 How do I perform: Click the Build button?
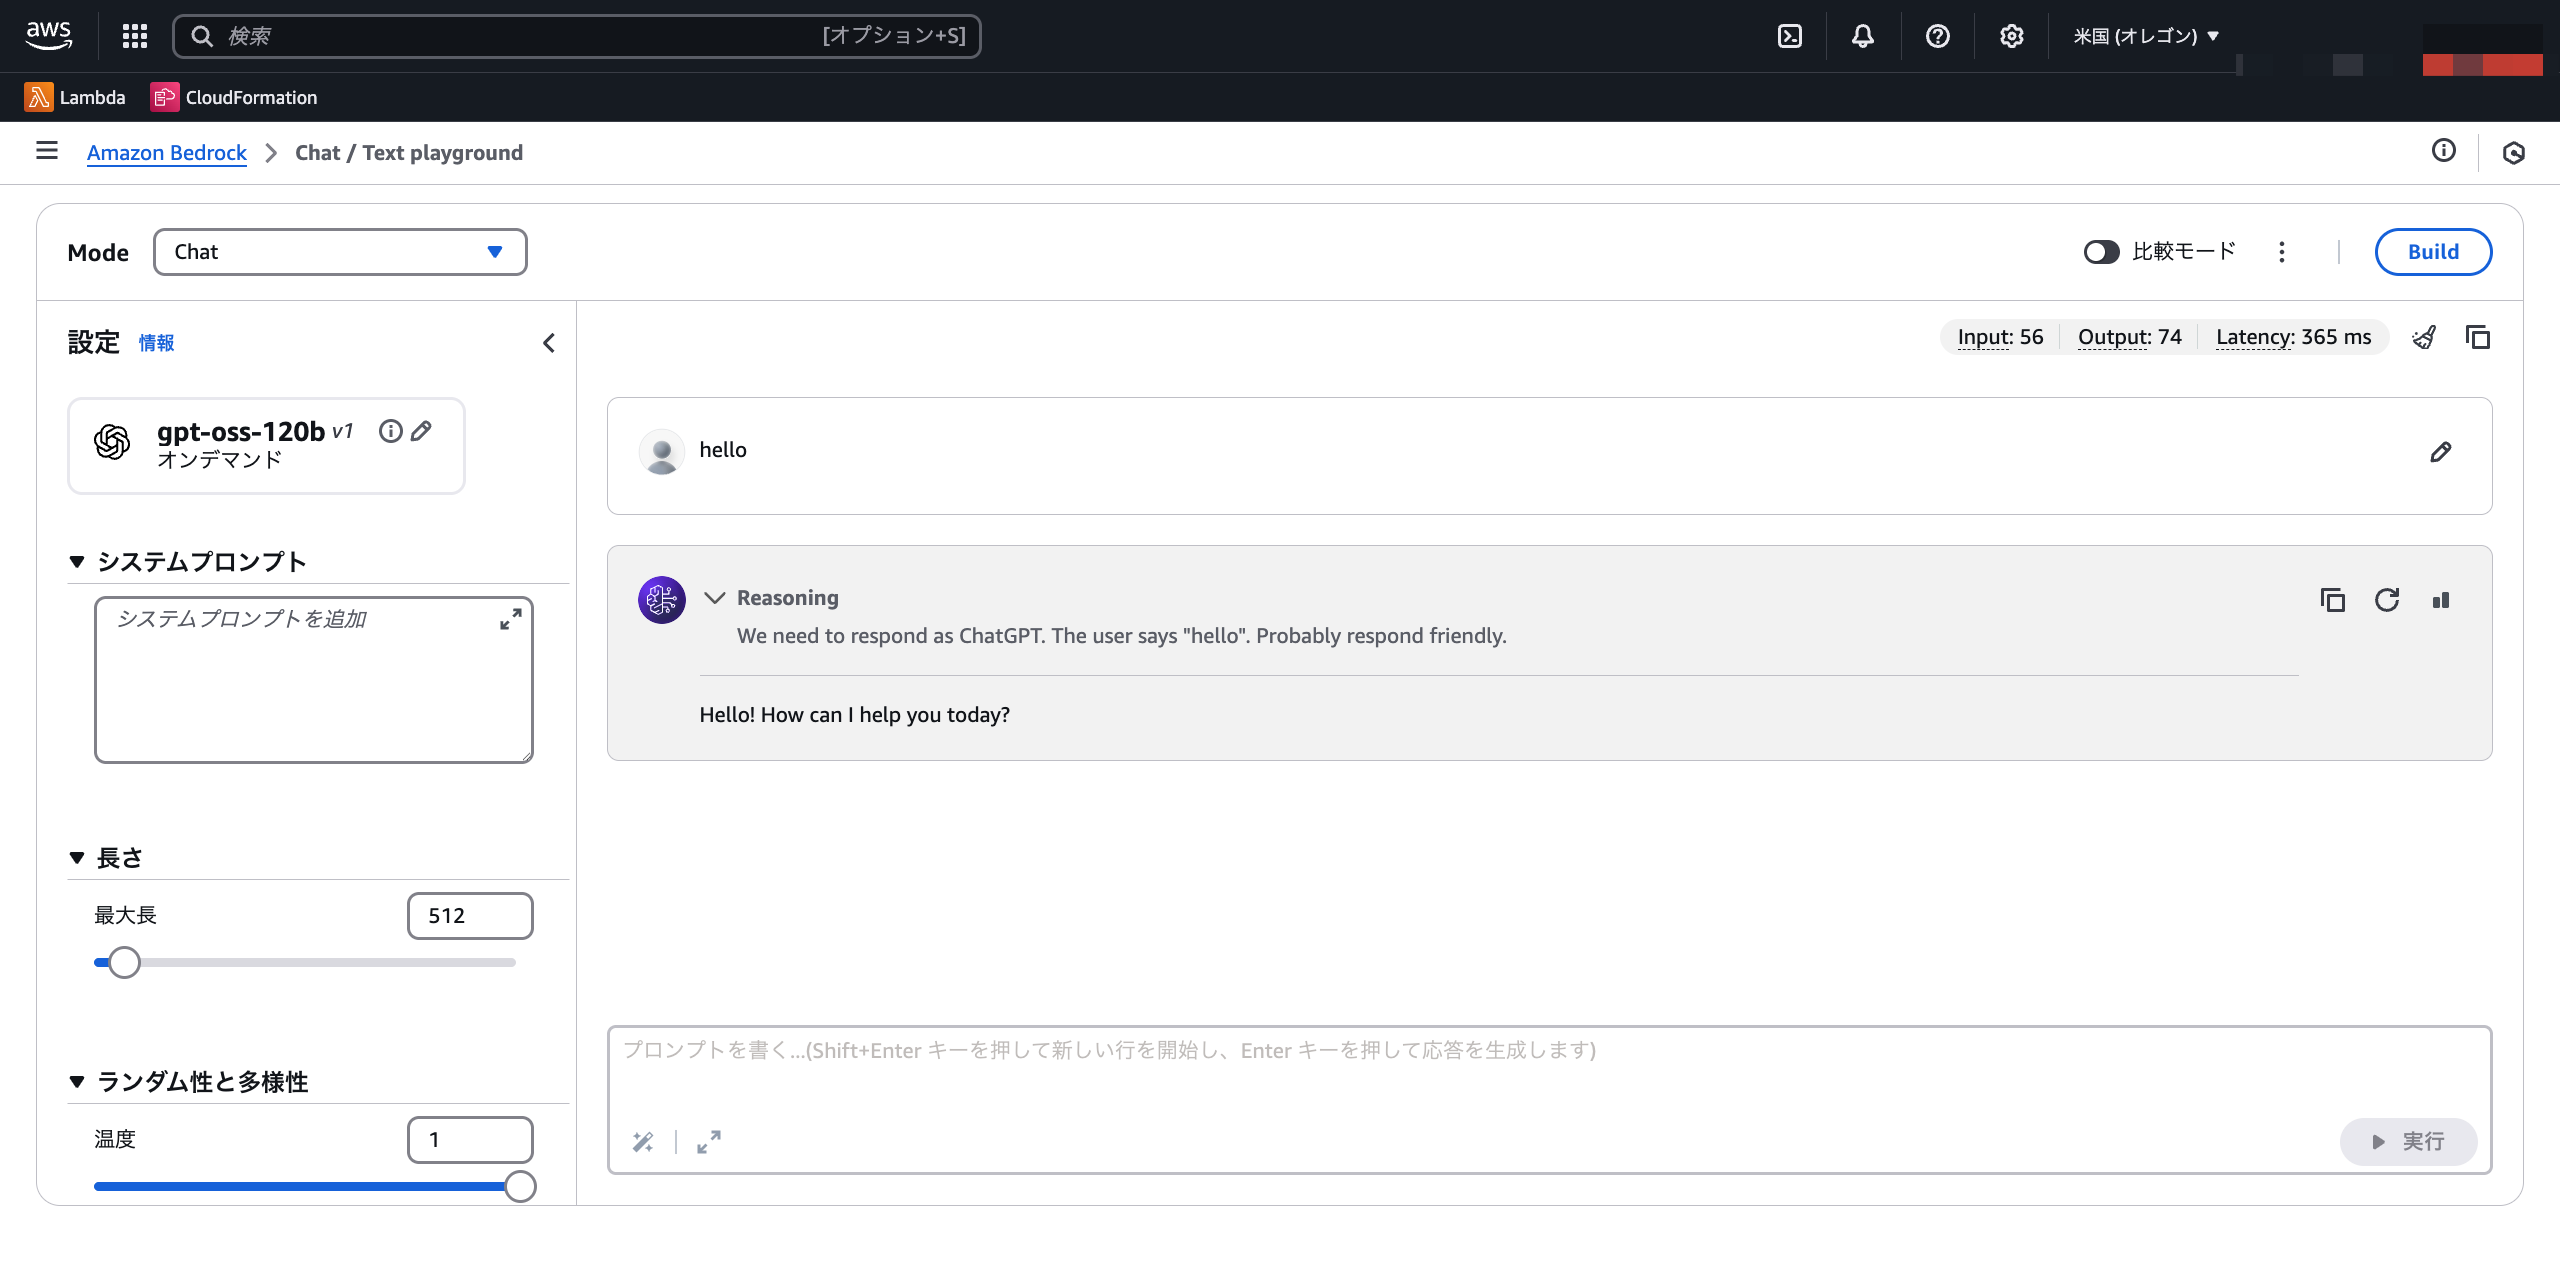click(2433, 252)
